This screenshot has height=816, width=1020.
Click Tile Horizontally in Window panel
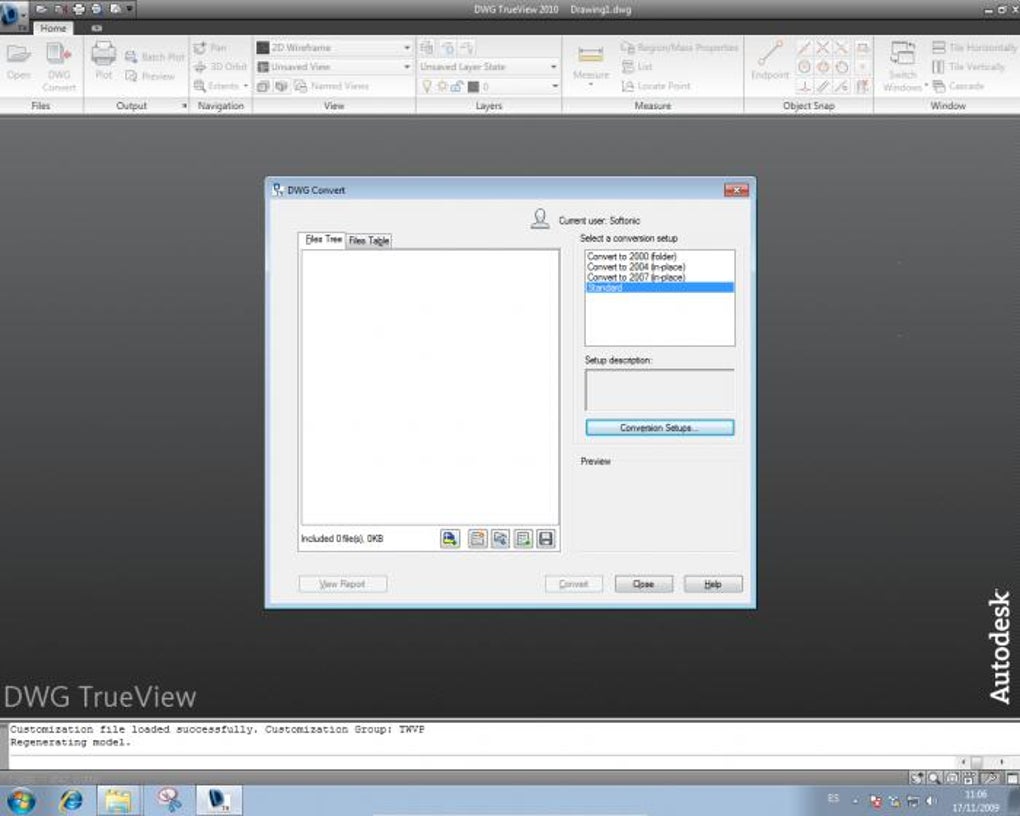[x=974, y=48]
